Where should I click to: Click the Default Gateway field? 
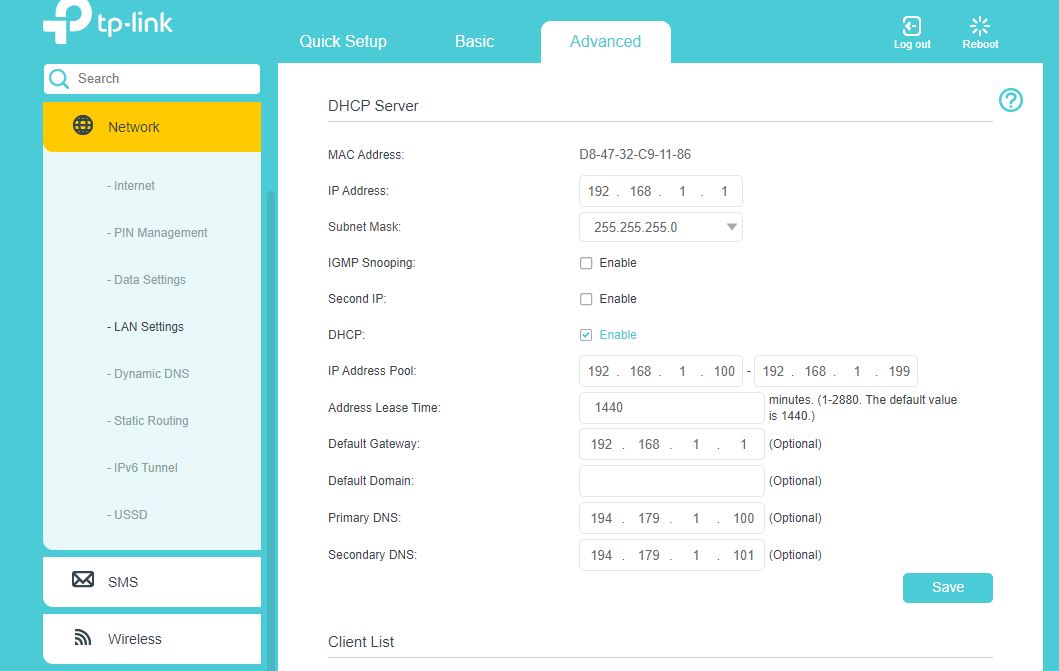[671, 444]
